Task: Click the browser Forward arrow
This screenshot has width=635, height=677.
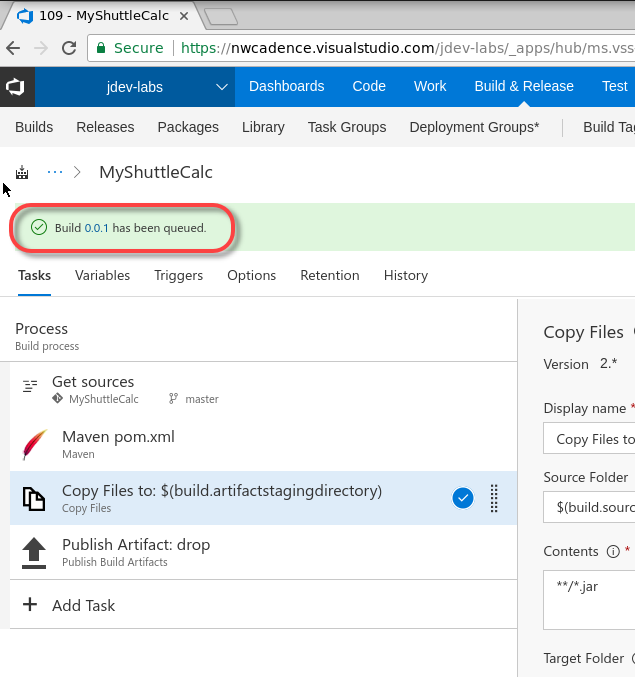Action: [41, 48]
